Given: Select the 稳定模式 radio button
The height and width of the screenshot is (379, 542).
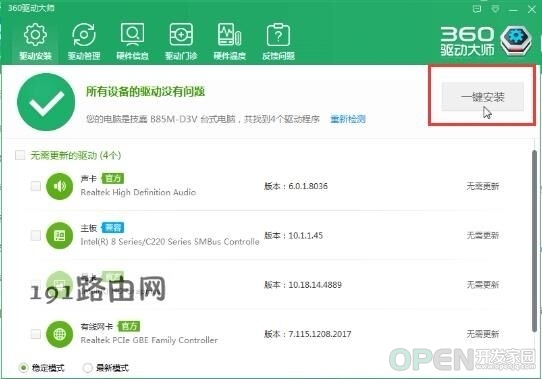Looking at the screenshot, I should (x=23, y=368).
